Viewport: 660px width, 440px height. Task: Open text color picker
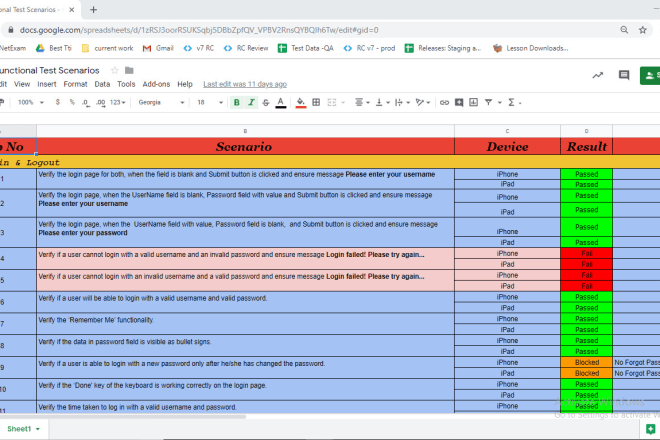tap(281, 102)
